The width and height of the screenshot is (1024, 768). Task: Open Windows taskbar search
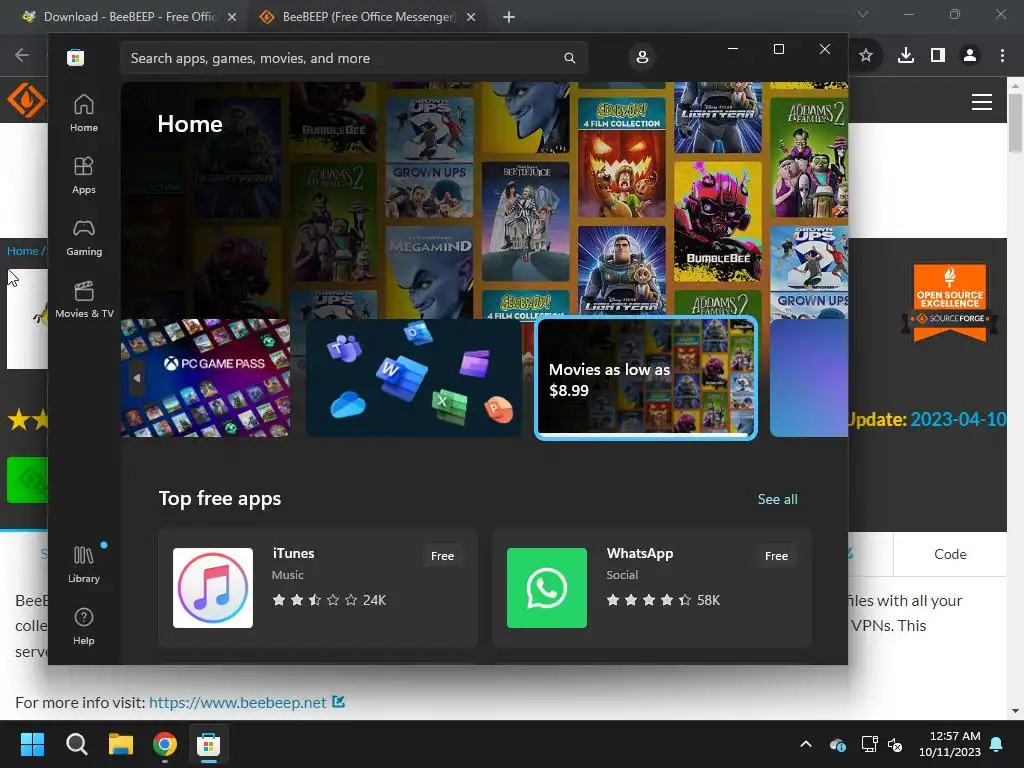(x=76, y=744)
